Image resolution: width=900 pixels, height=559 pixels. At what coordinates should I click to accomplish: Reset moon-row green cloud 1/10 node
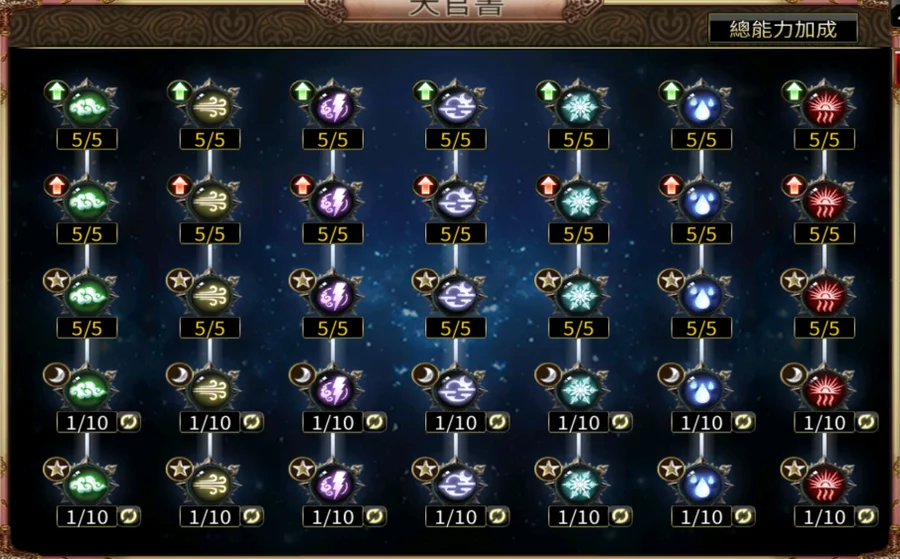[x=129, y=422]
